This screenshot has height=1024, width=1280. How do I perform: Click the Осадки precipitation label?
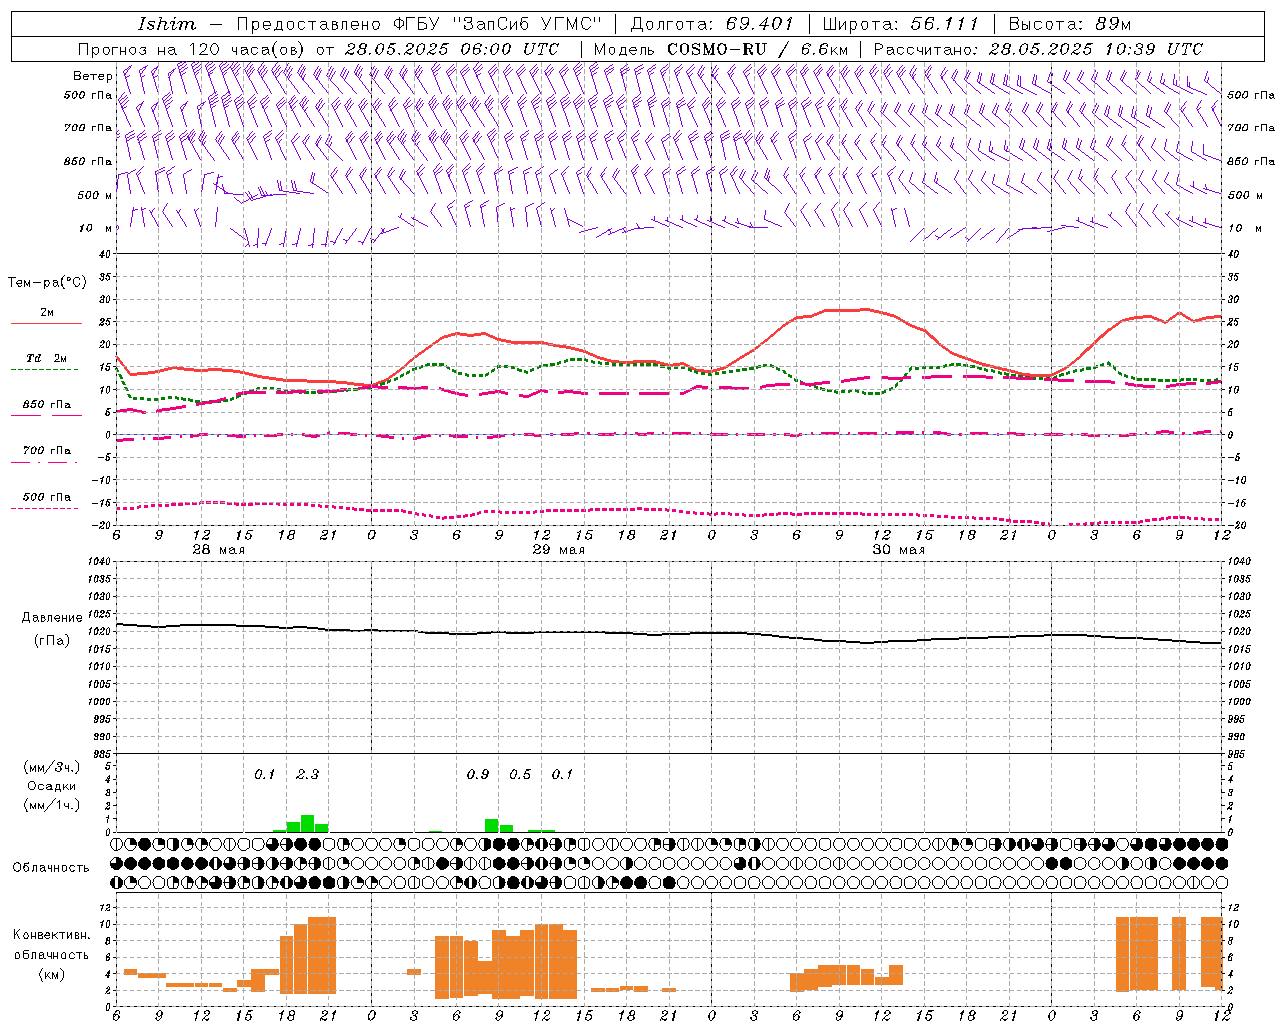click(x=51, y=786)
